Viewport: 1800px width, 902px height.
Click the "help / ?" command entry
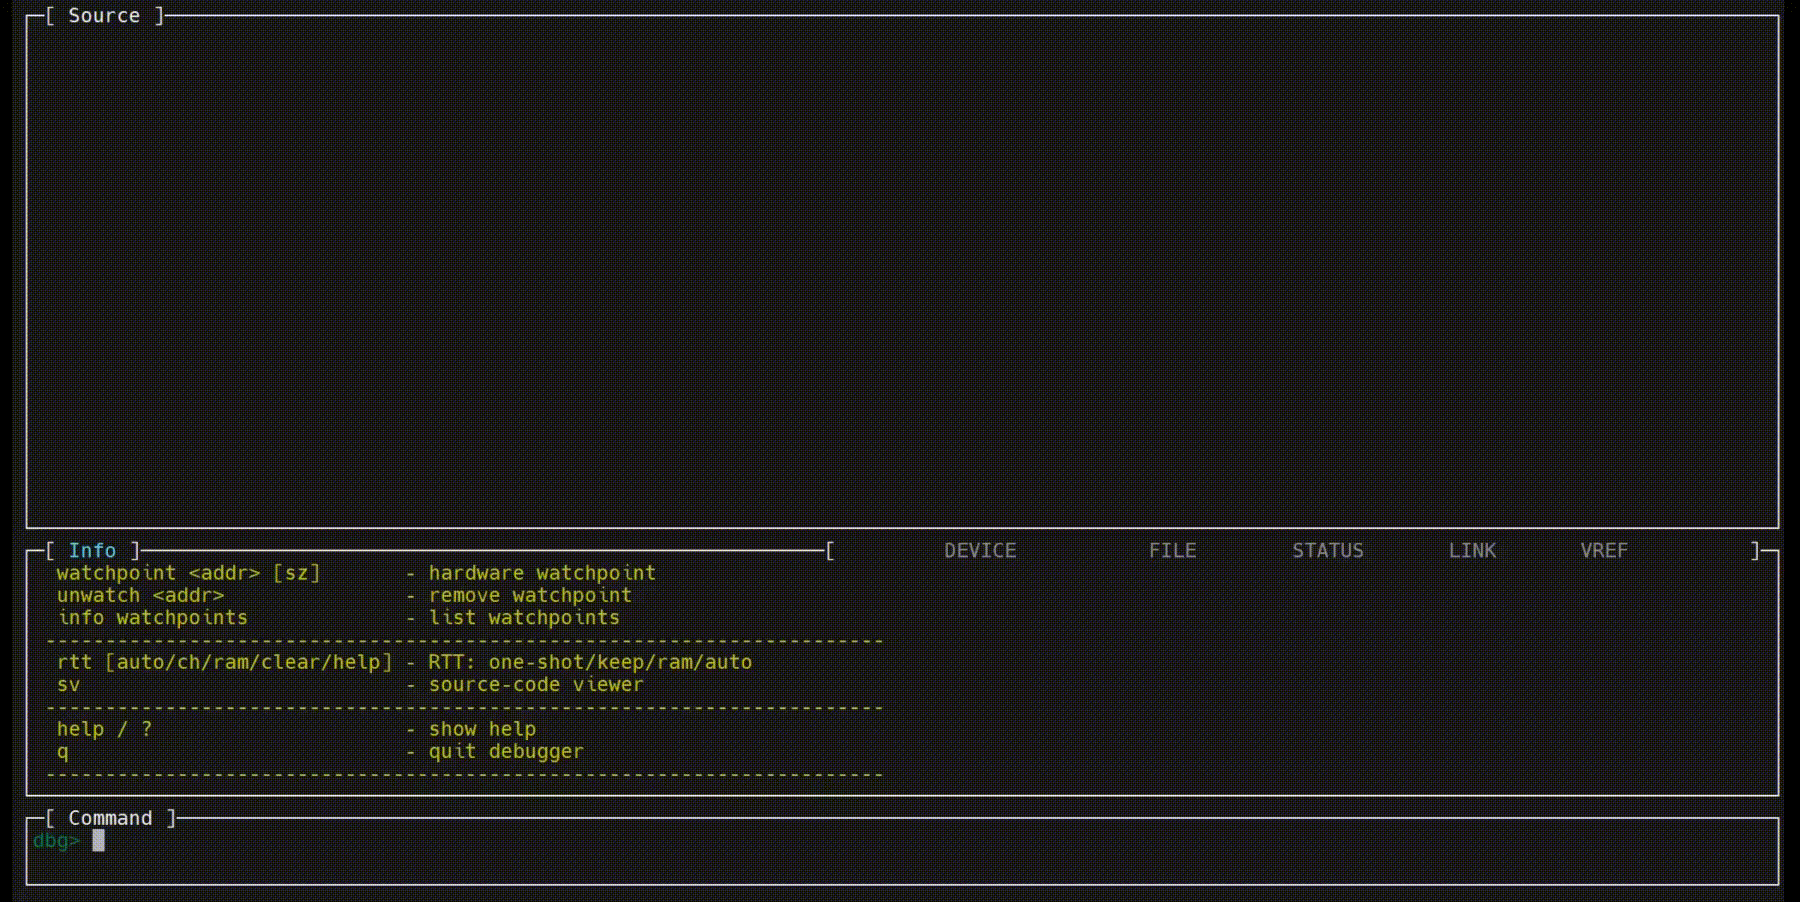click(104, 729)
